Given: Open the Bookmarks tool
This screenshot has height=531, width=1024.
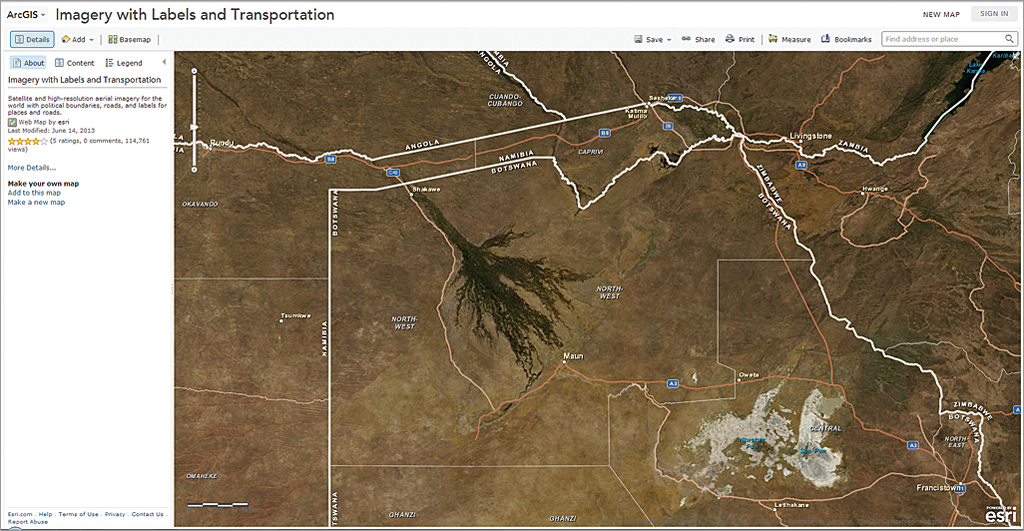Looking at the screenshot, I should [x=846, y=39].
